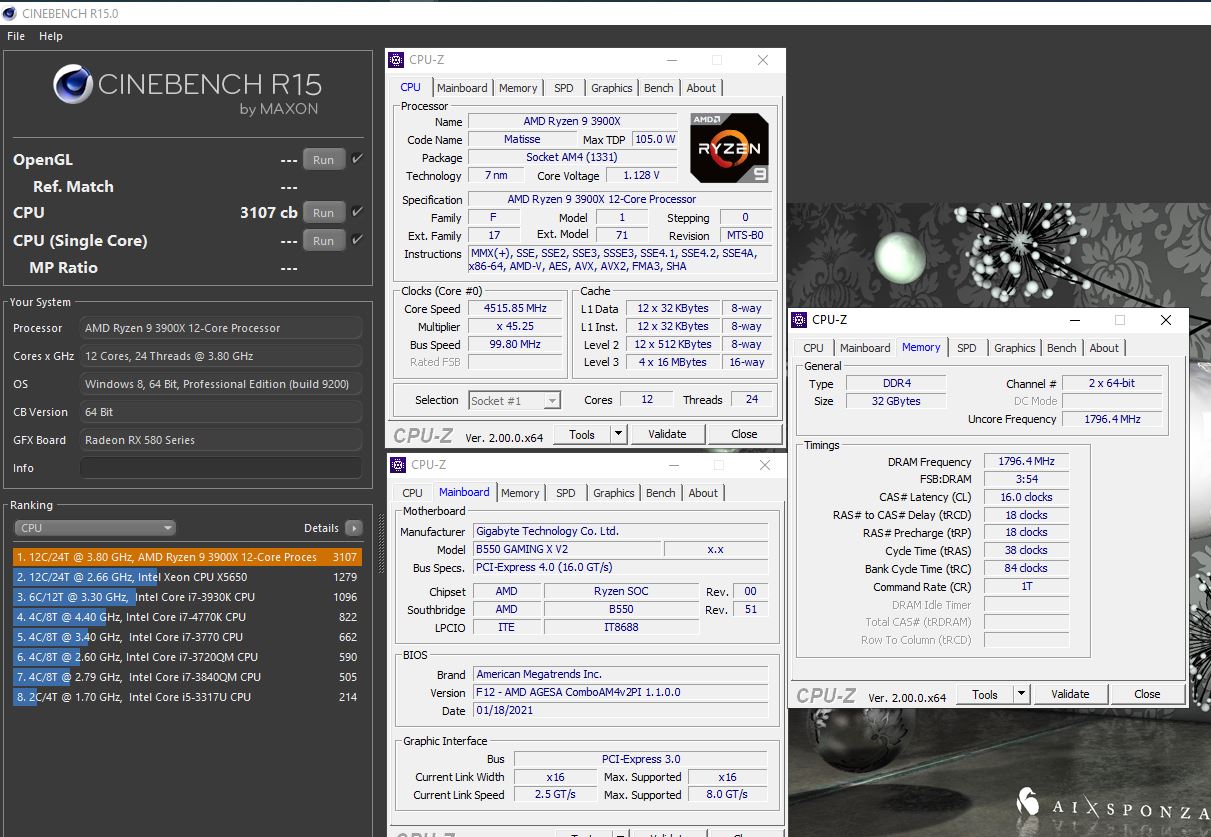1211x837 pixels.
Task: Switch to About tab in the top CPU-Z window
Action: click(701, 88)
